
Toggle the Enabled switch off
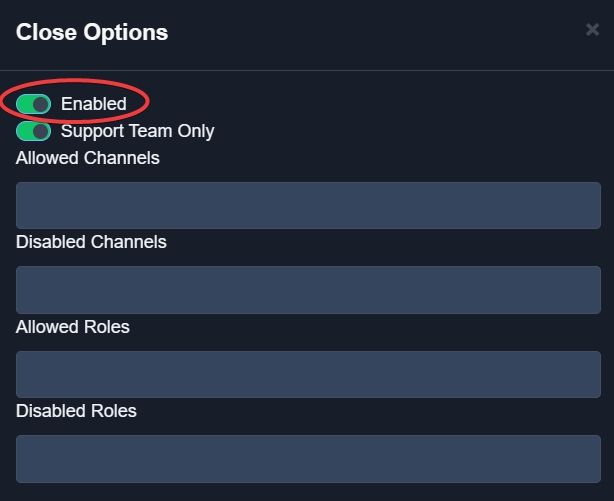tap(33, 104)
